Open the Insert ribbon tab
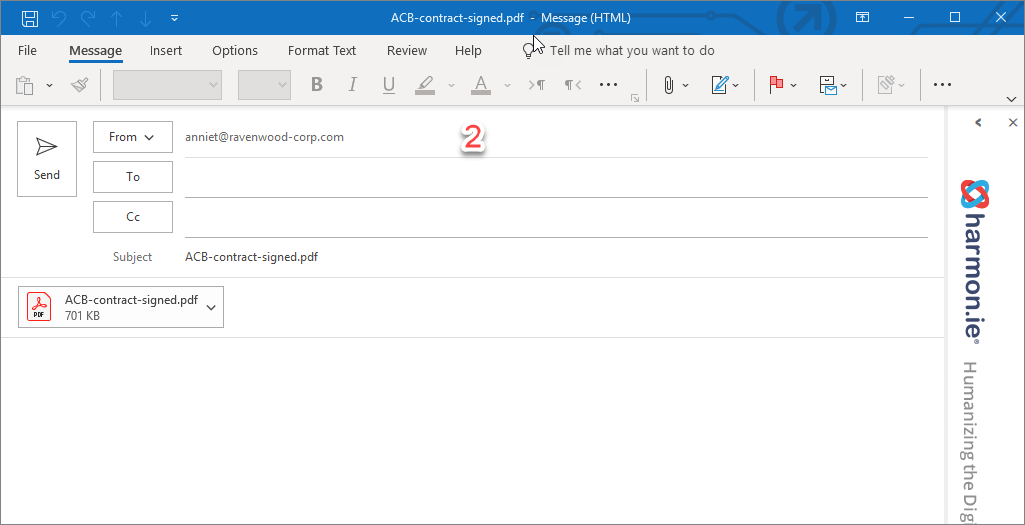This screenshot has height=525, width=1025. 166,50
